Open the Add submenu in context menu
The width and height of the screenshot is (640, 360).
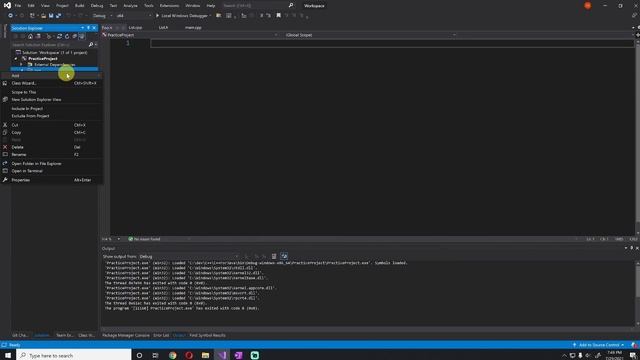(51, 76)
